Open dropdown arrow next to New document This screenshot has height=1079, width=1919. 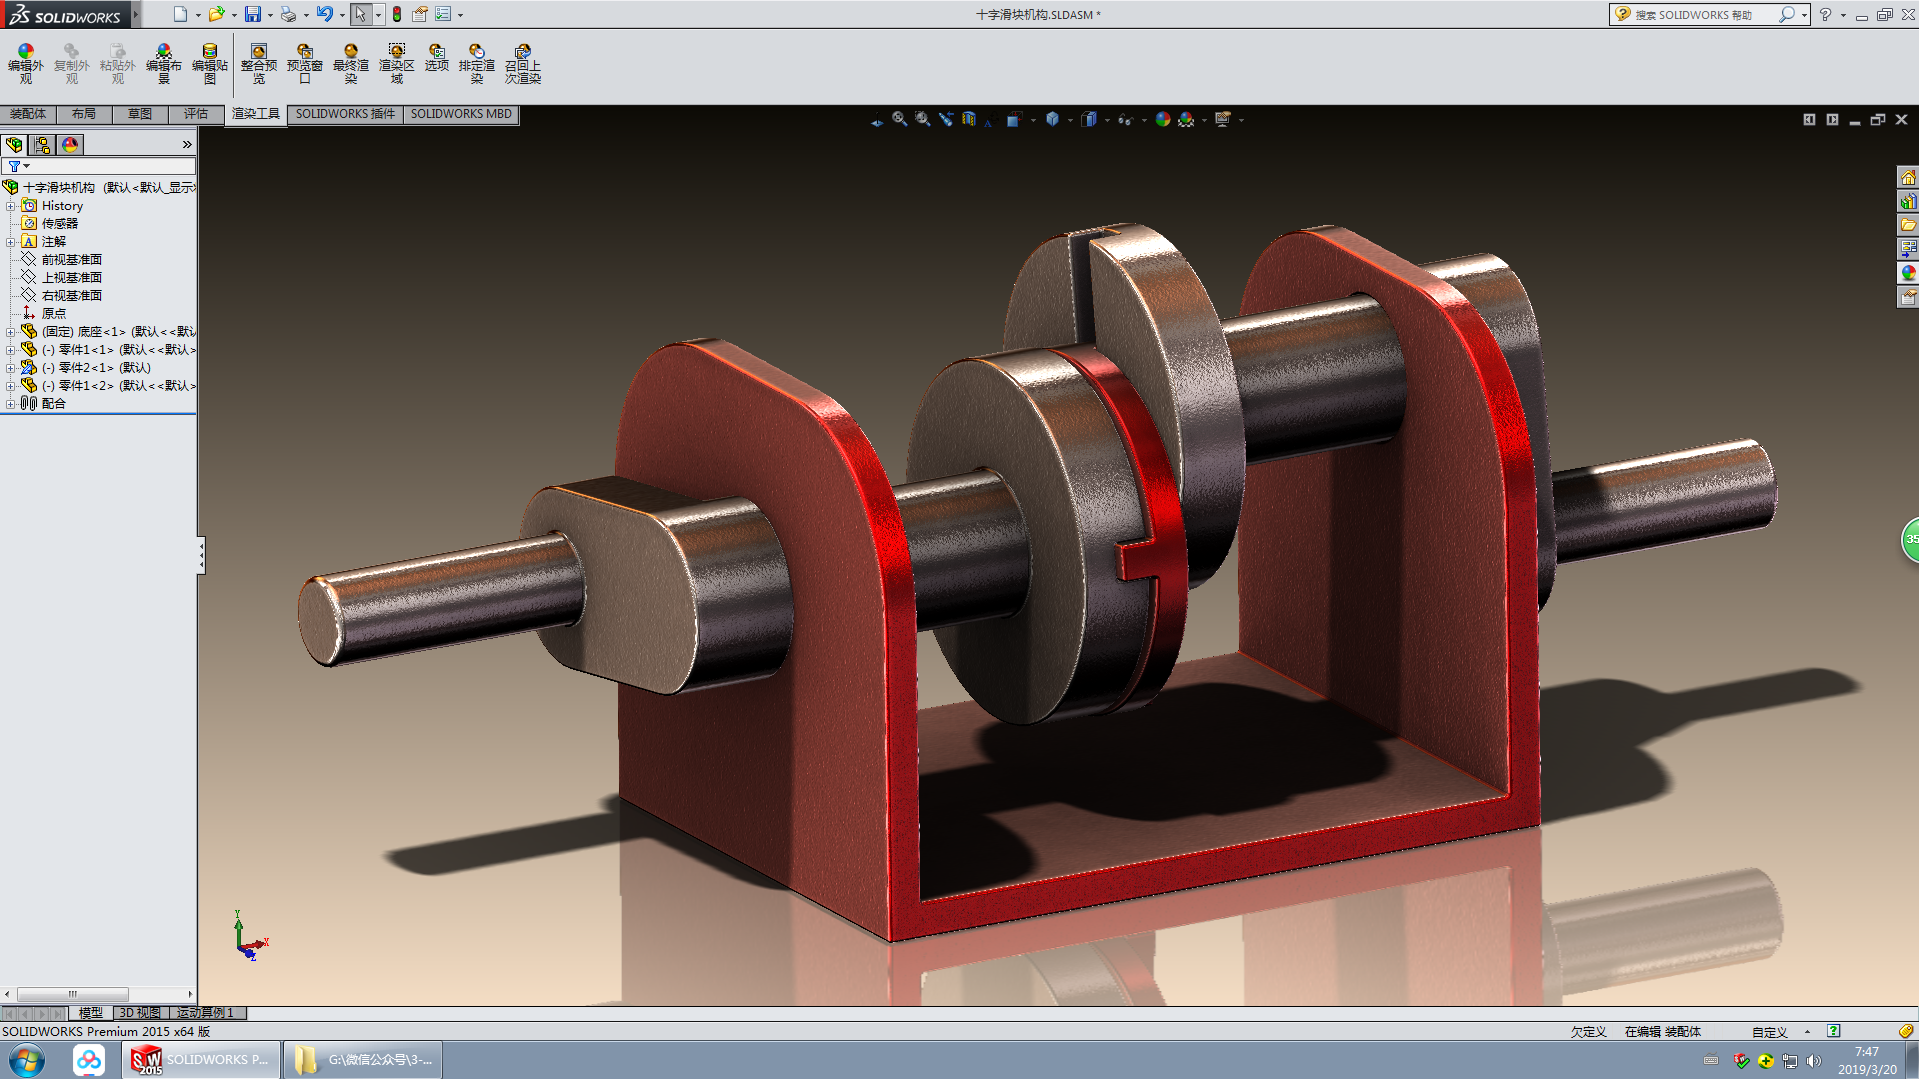pos(198,15)
